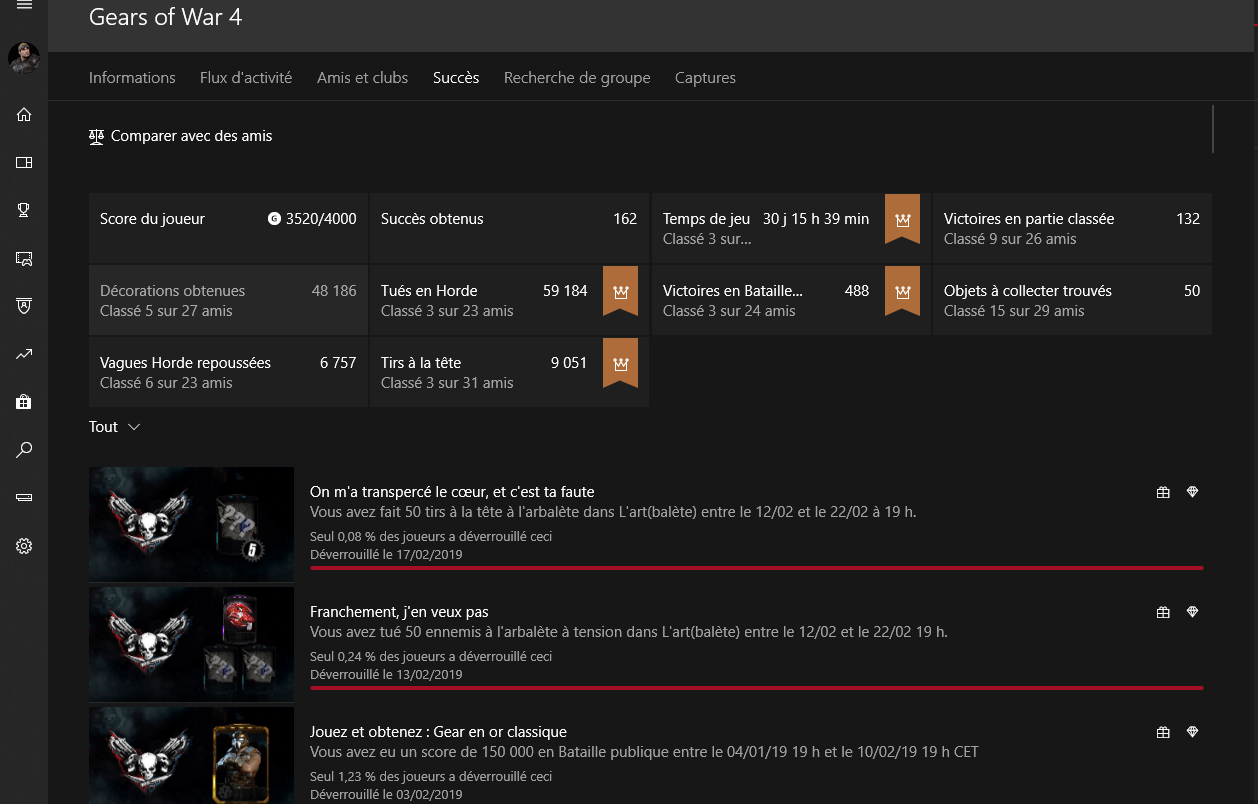Go to Home in the sidebar
This screenshot has height=804, width=1258.
[x=24, y=114]
